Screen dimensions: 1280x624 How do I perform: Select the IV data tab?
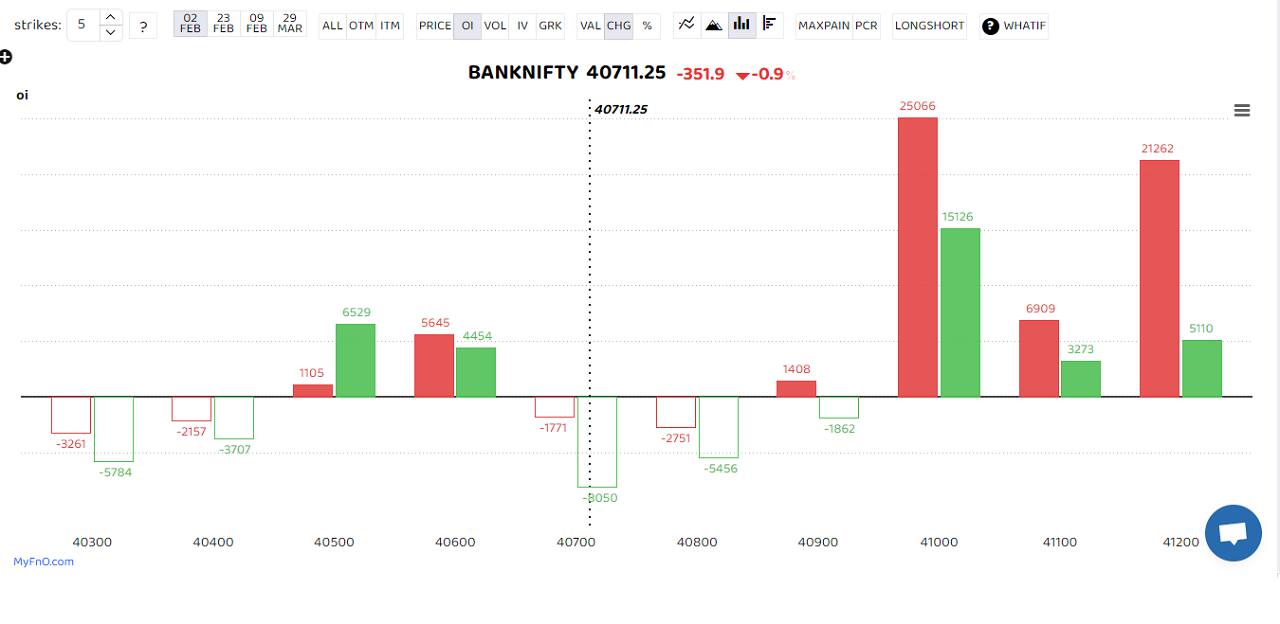[x=521, y=26]
